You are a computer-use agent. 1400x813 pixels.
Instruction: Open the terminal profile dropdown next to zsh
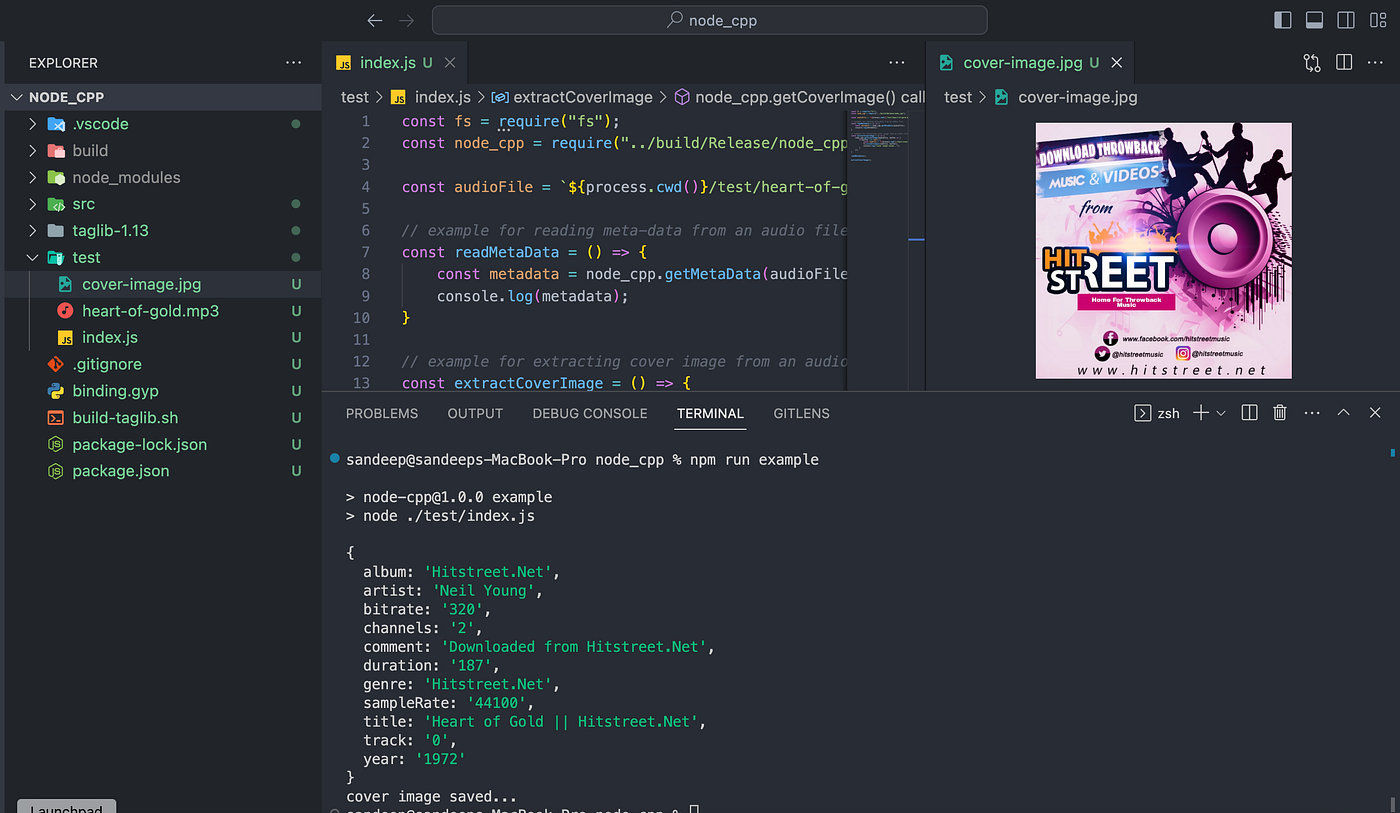click(1222, 412)
